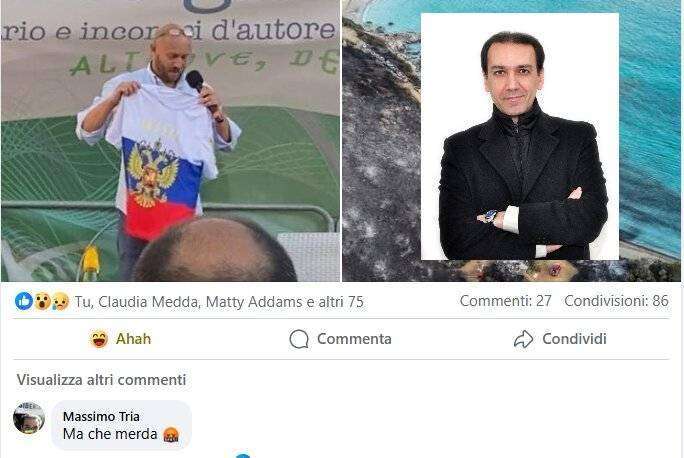Show the list of 27 comments
This screenshot has height=458, width=684.
[506, 301]
